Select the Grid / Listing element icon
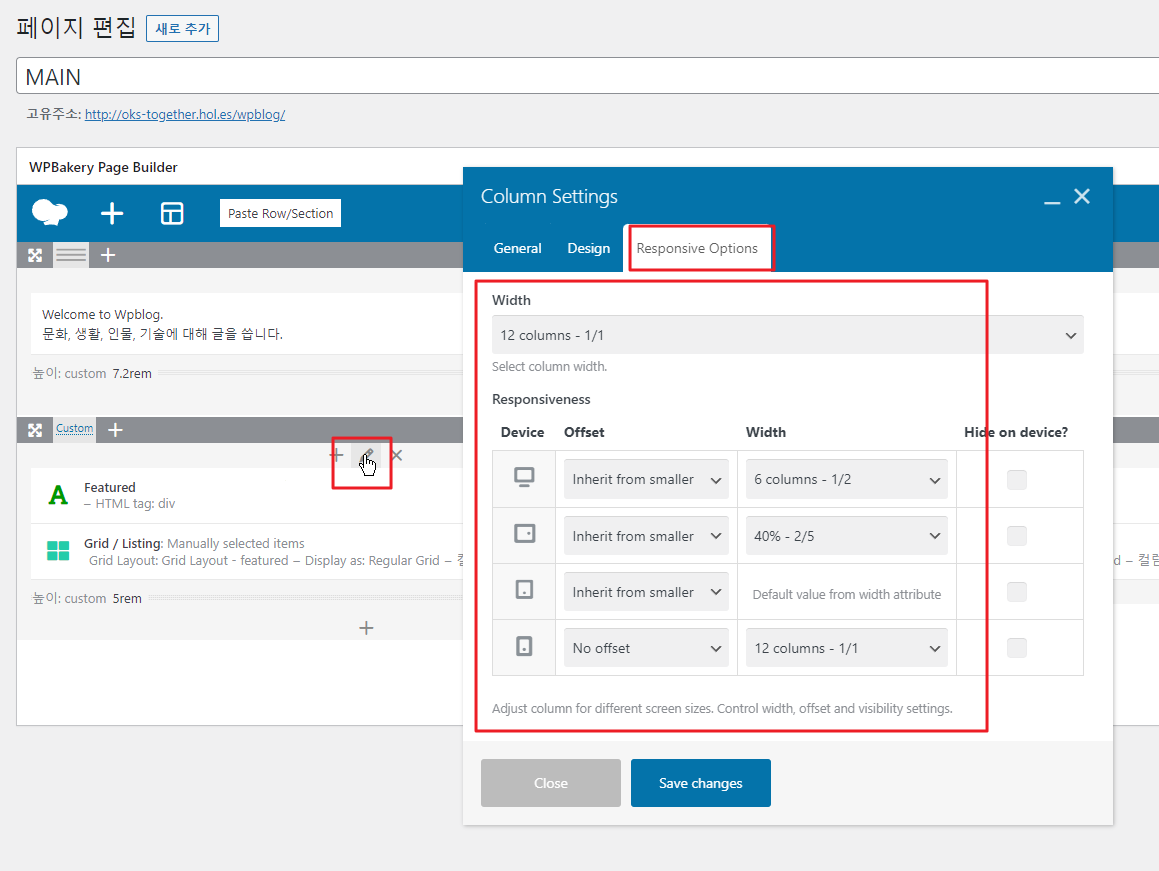Image resolution: width=1159 pixels, height=871 pixels. pos(58,551)
